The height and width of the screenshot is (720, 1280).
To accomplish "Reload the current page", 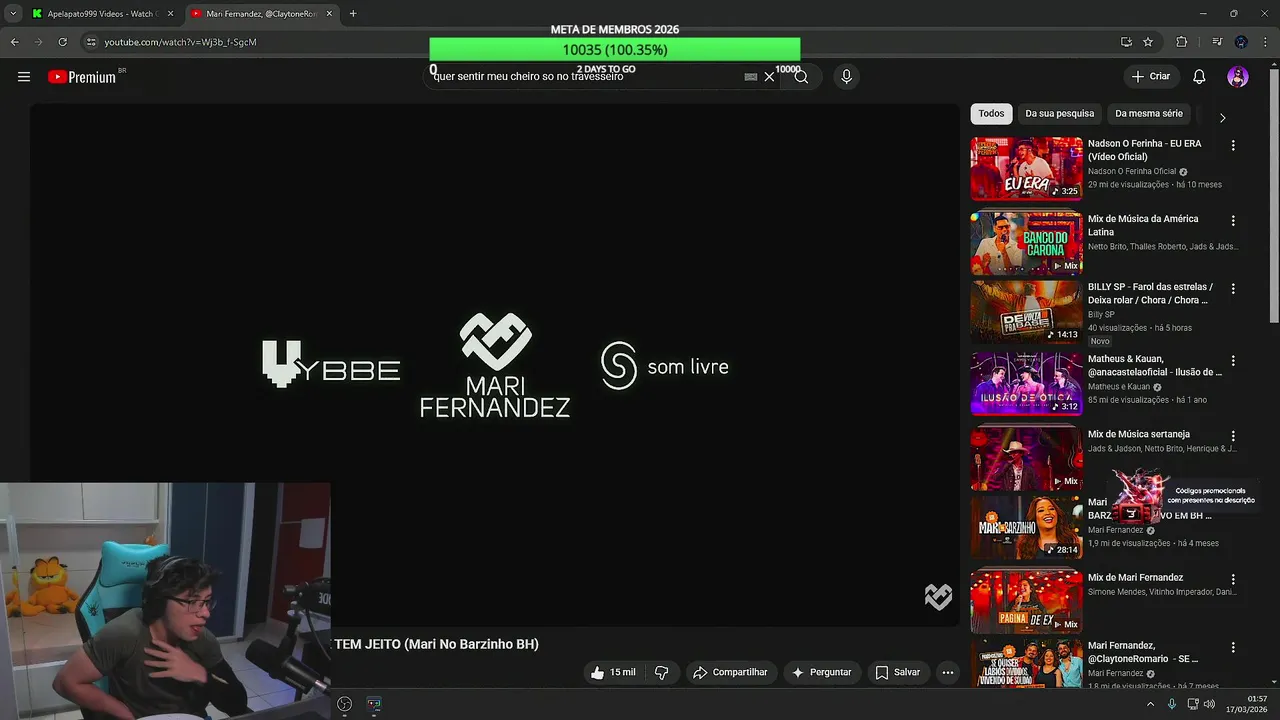I will pyautogui.click(x=62, y=42).
